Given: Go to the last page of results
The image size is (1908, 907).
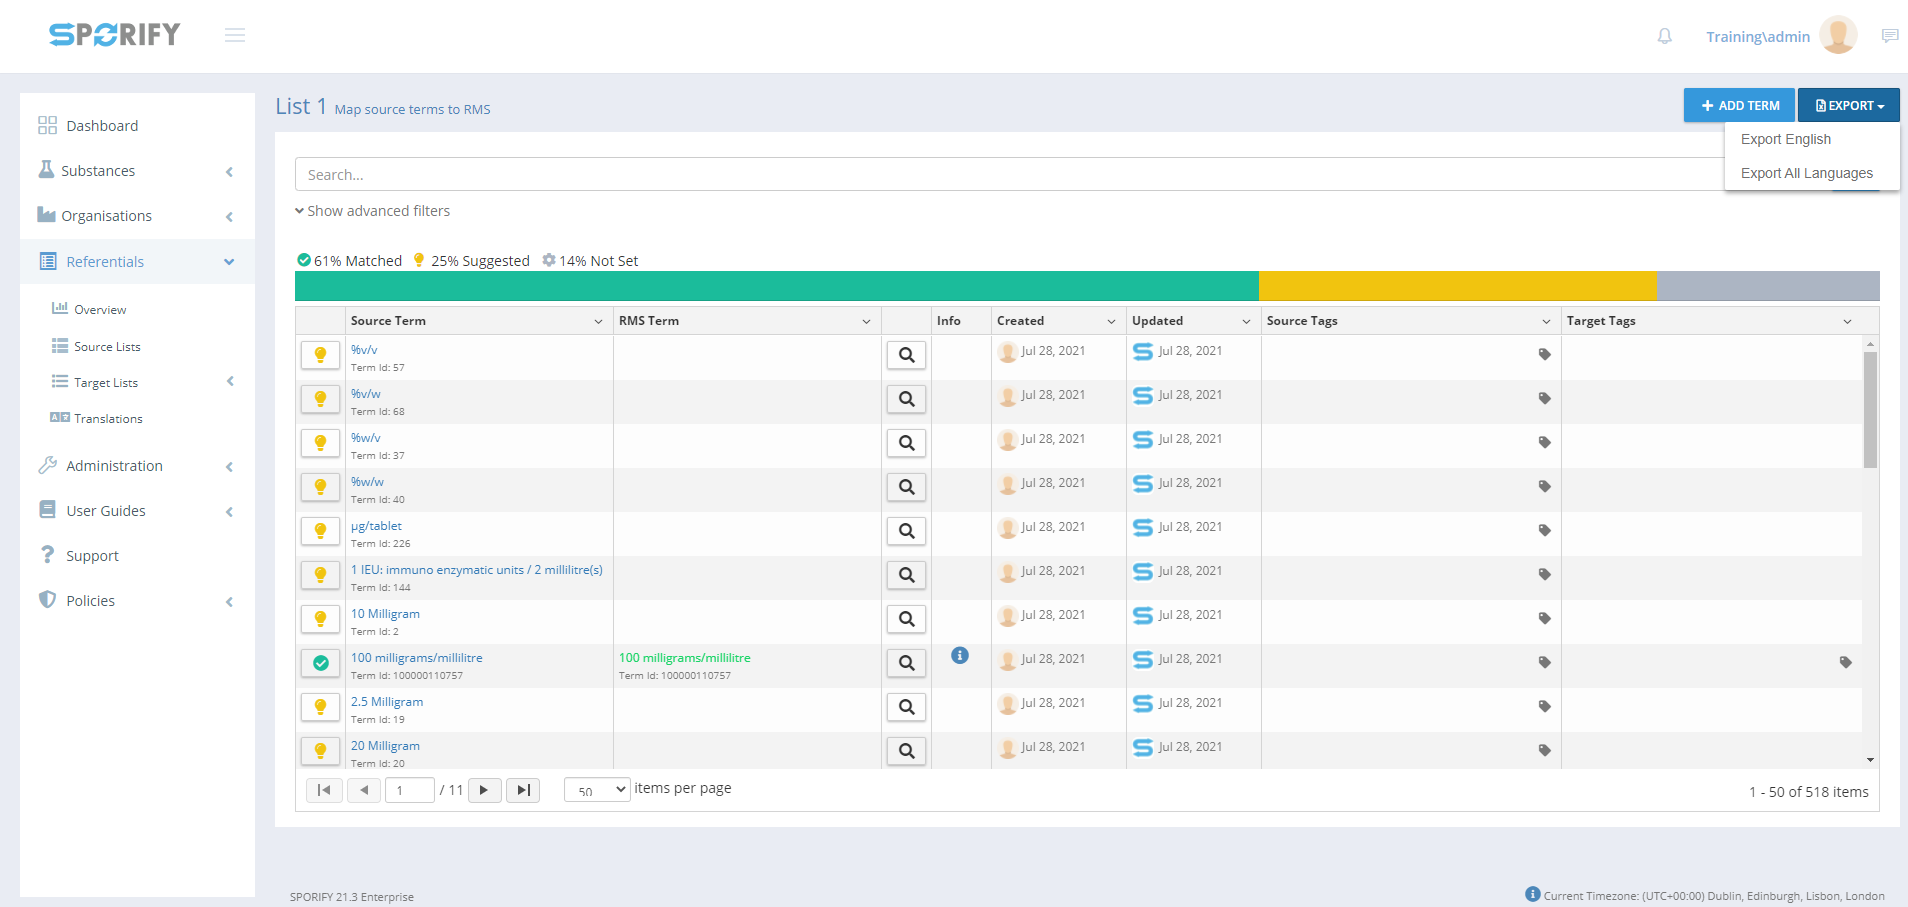Looking at the screenshot, I should (523, 790).
